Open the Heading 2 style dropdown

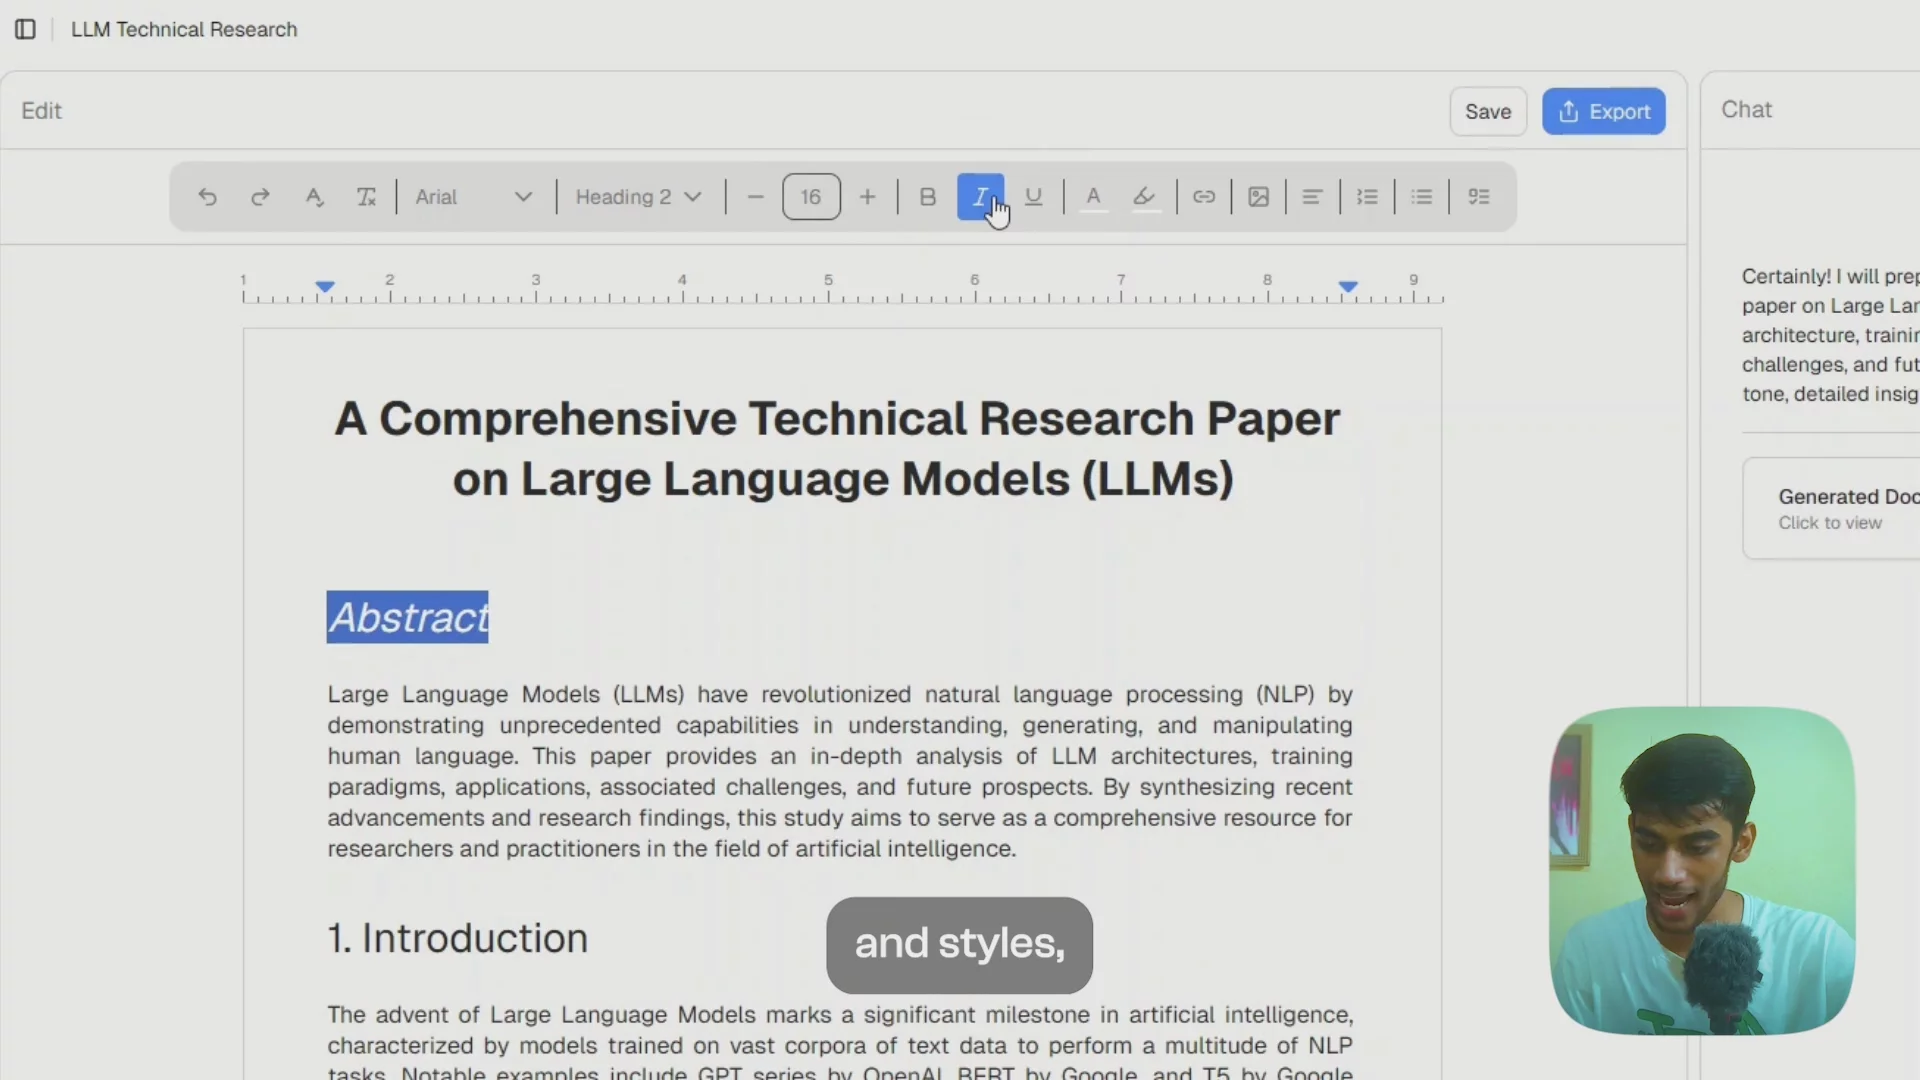click(x=638, y=197)
